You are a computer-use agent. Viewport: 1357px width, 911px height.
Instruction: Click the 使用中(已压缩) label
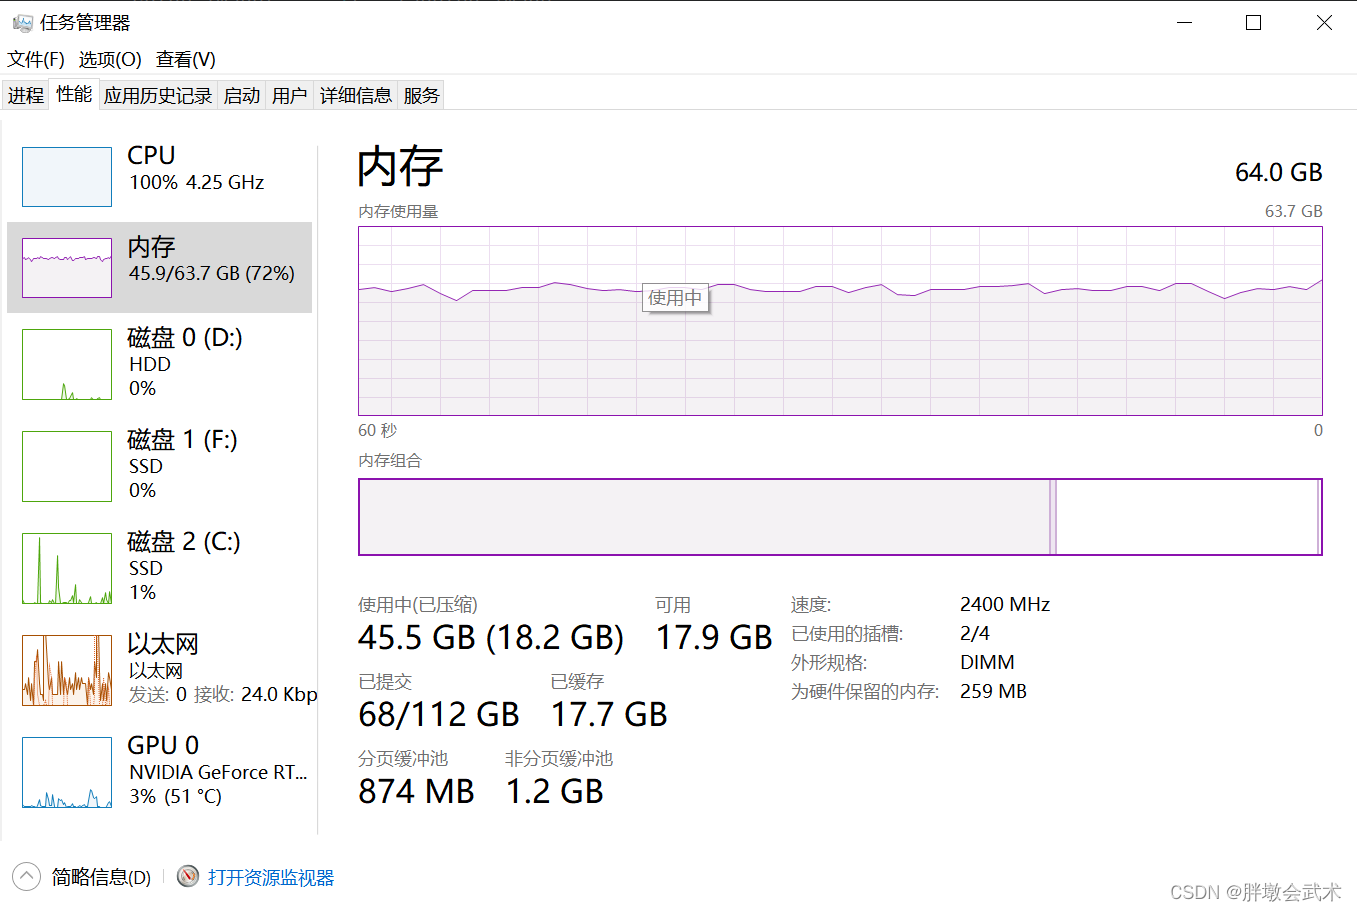pyautogui.click(x=418, y=604)
